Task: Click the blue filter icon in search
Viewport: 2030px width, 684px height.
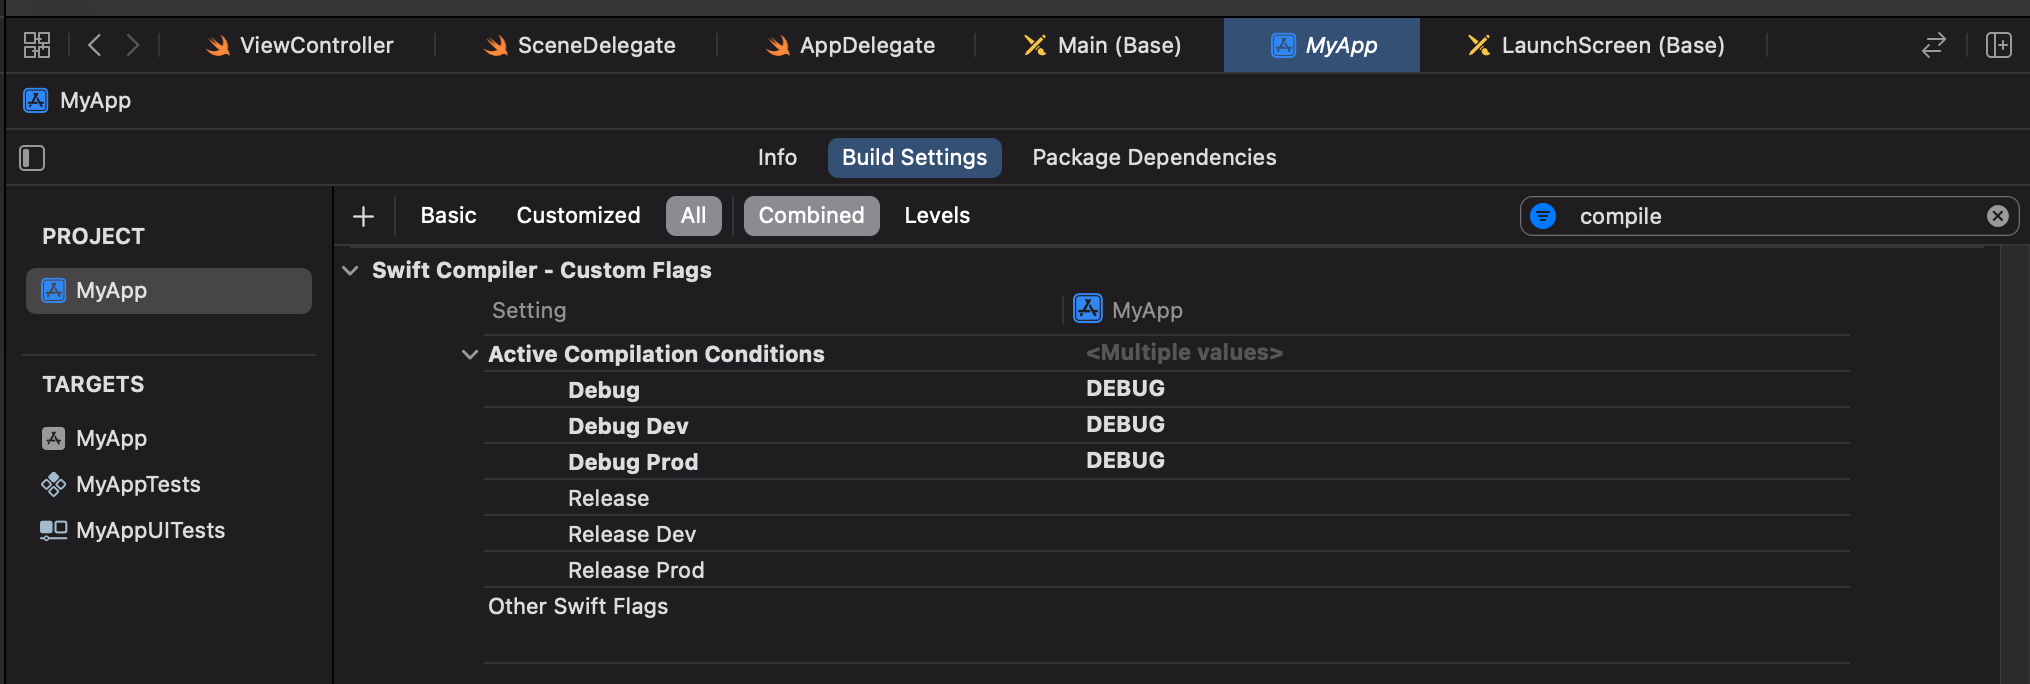Action: [1543, 216]
